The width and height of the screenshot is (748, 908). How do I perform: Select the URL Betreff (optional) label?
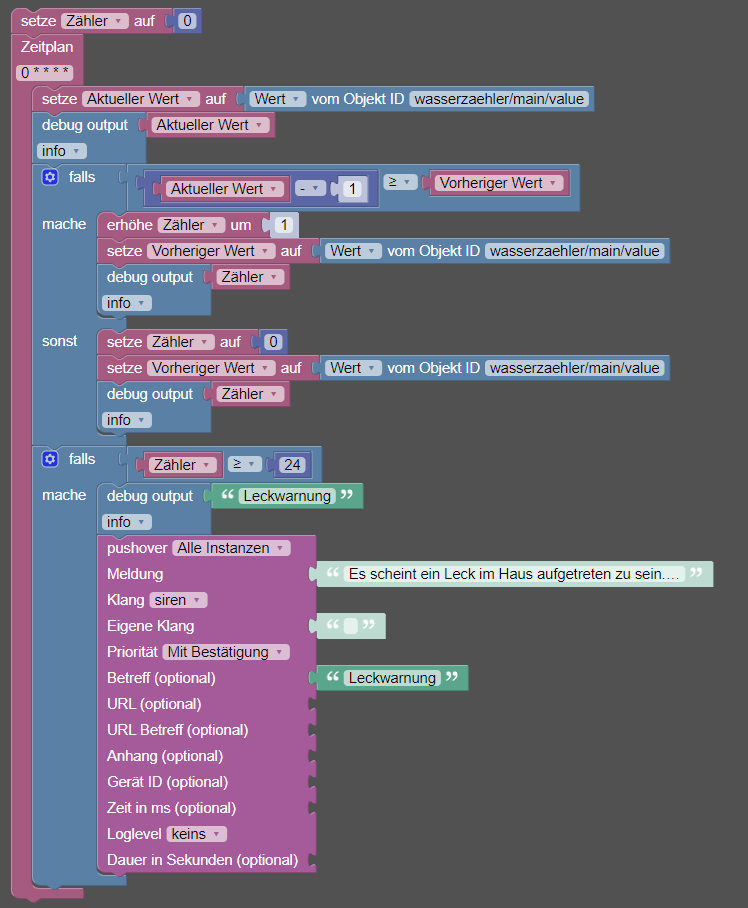pos(178,730)
